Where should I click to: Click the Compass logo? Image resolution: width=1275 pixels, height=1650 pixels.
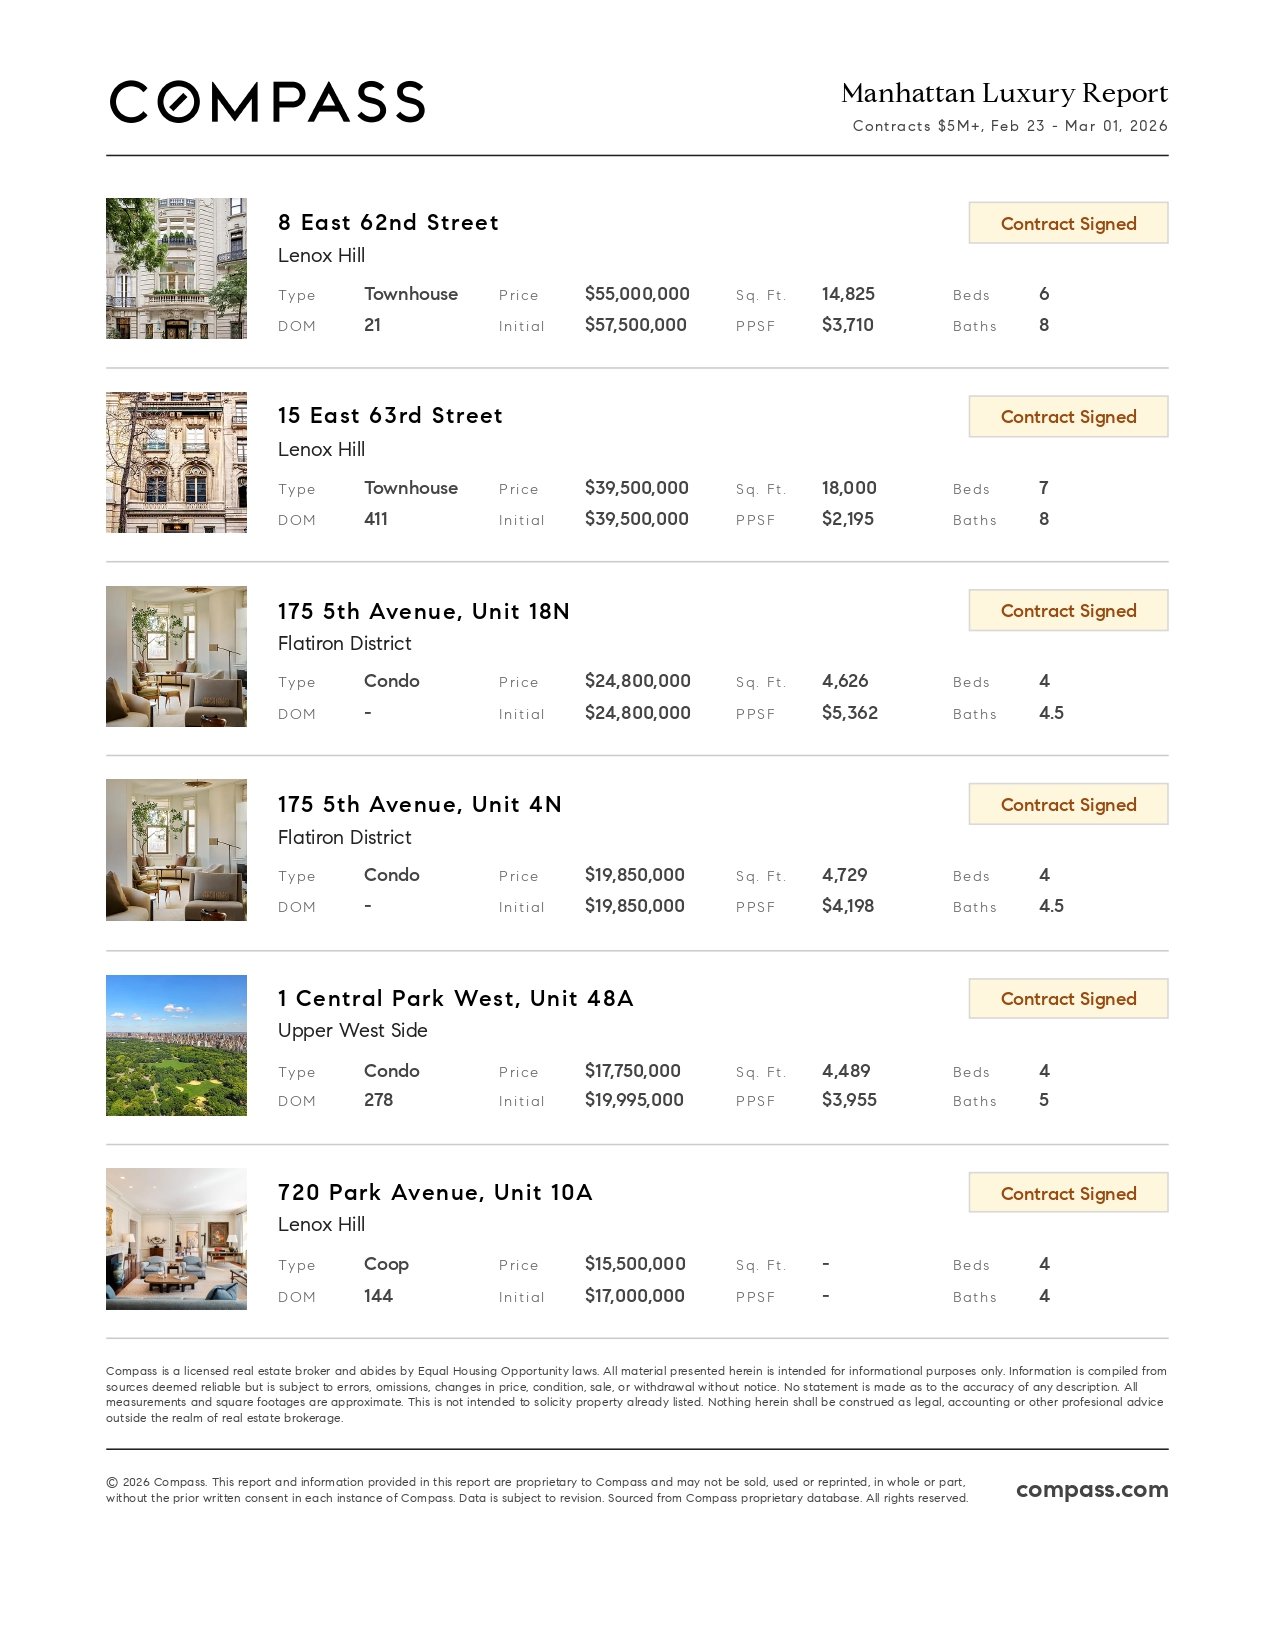[x=267, y=102]
